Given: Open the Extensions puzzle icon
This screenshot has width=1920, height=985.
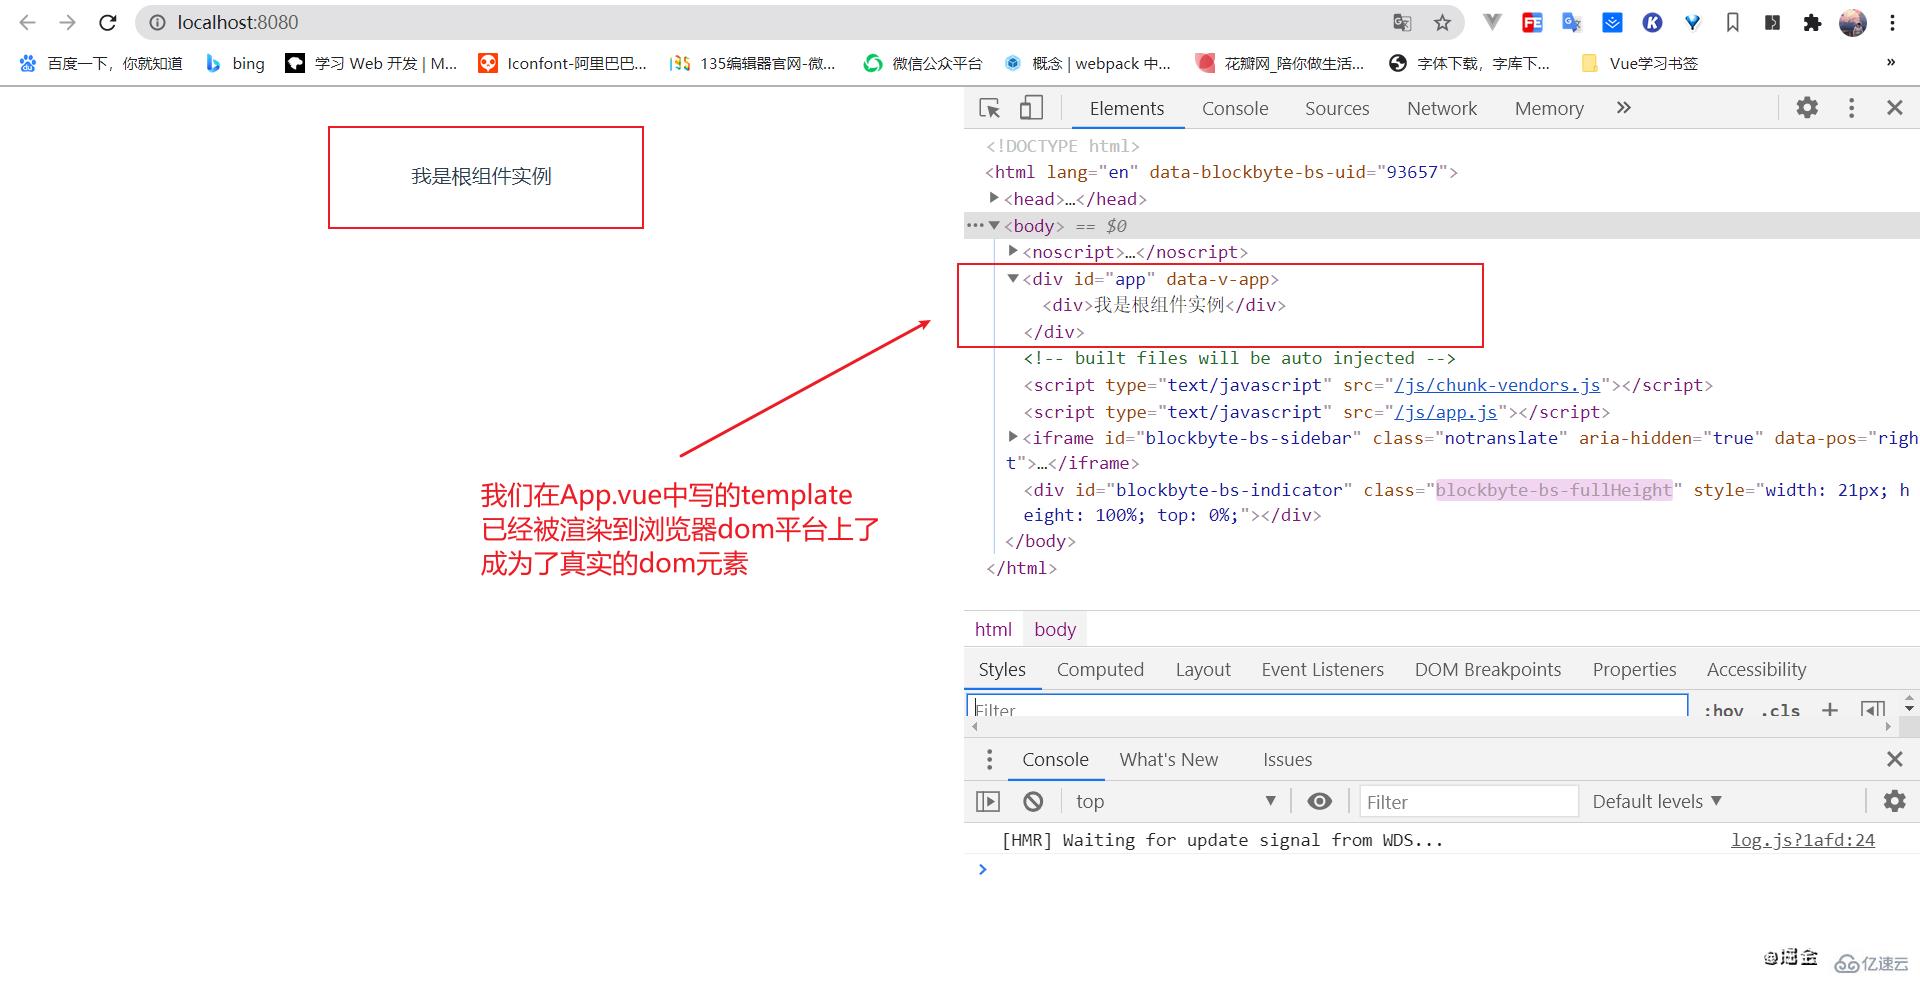Looking at the screenshot, I should [x=1812, y=22].
